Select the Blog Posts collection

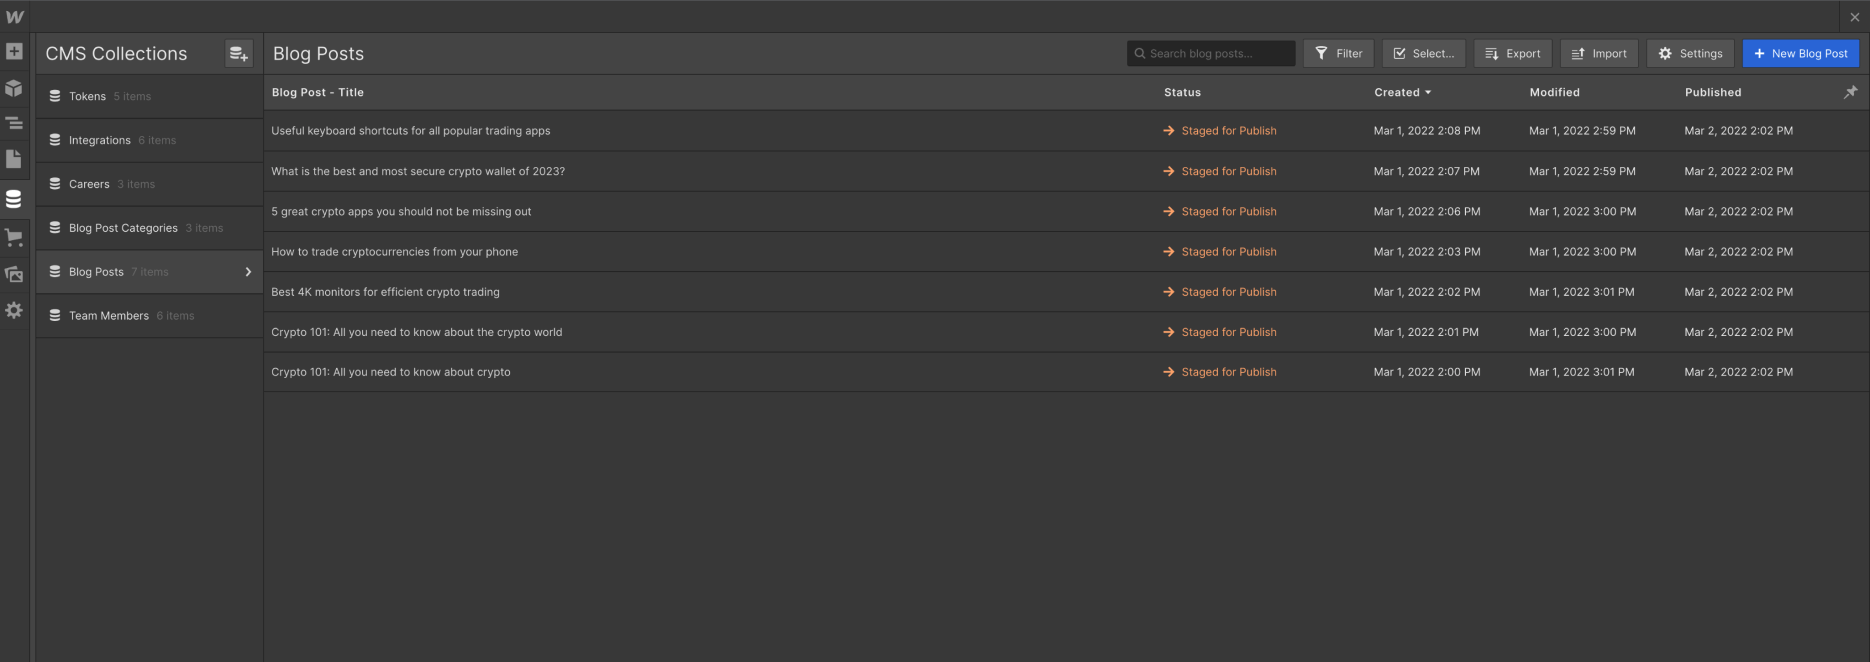(x=150, y=272)
